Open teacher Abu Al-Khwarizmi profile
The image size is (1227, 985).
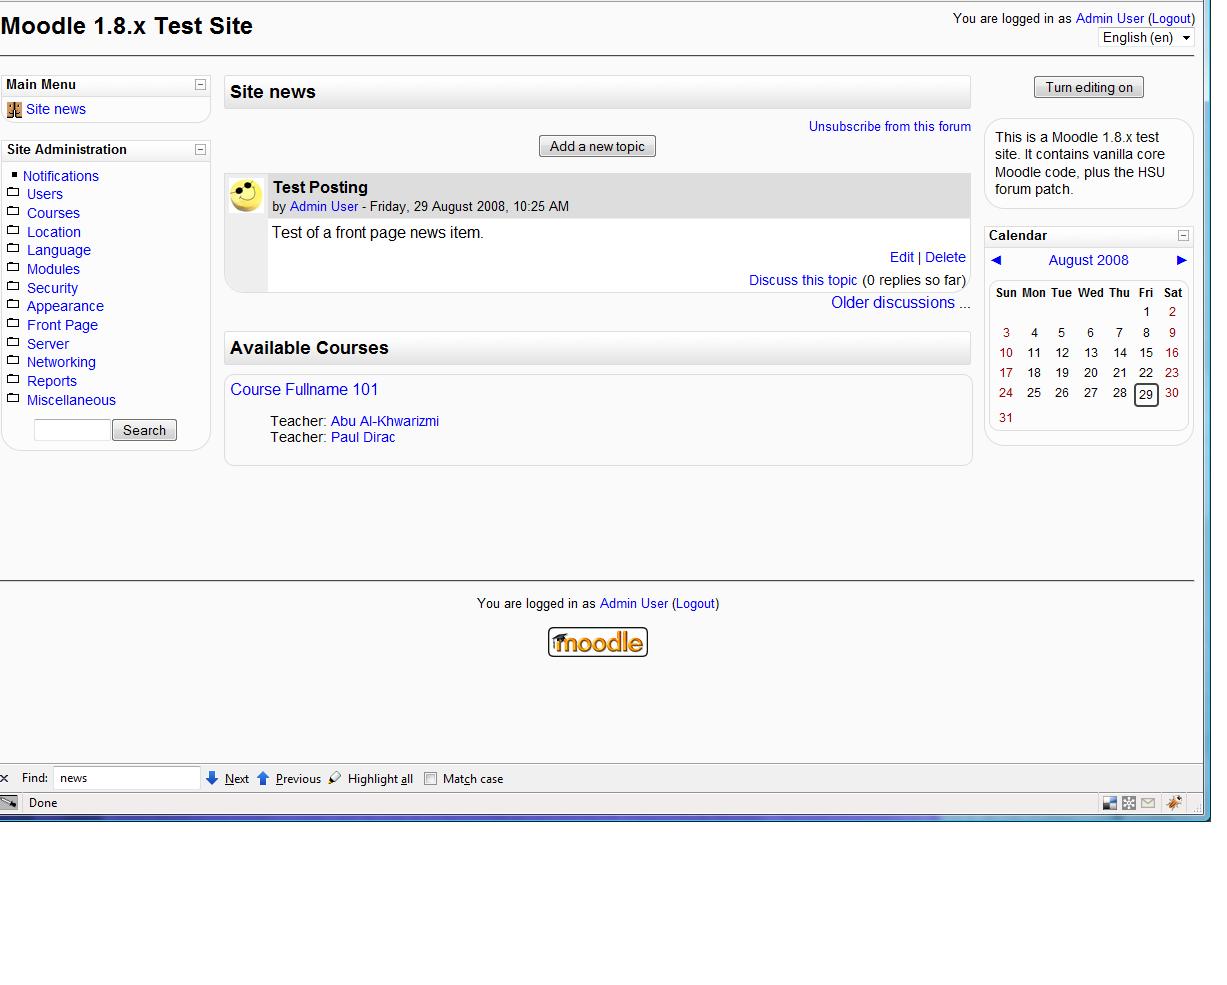pos(385,421)
